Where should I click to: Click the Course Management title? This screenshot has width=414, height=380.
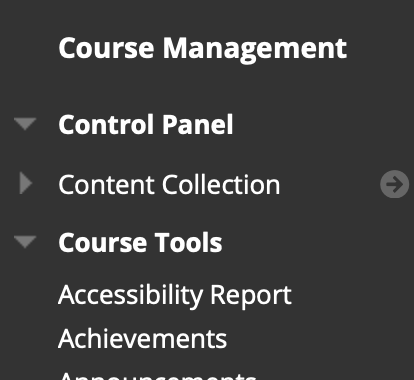tap(203, 48)
